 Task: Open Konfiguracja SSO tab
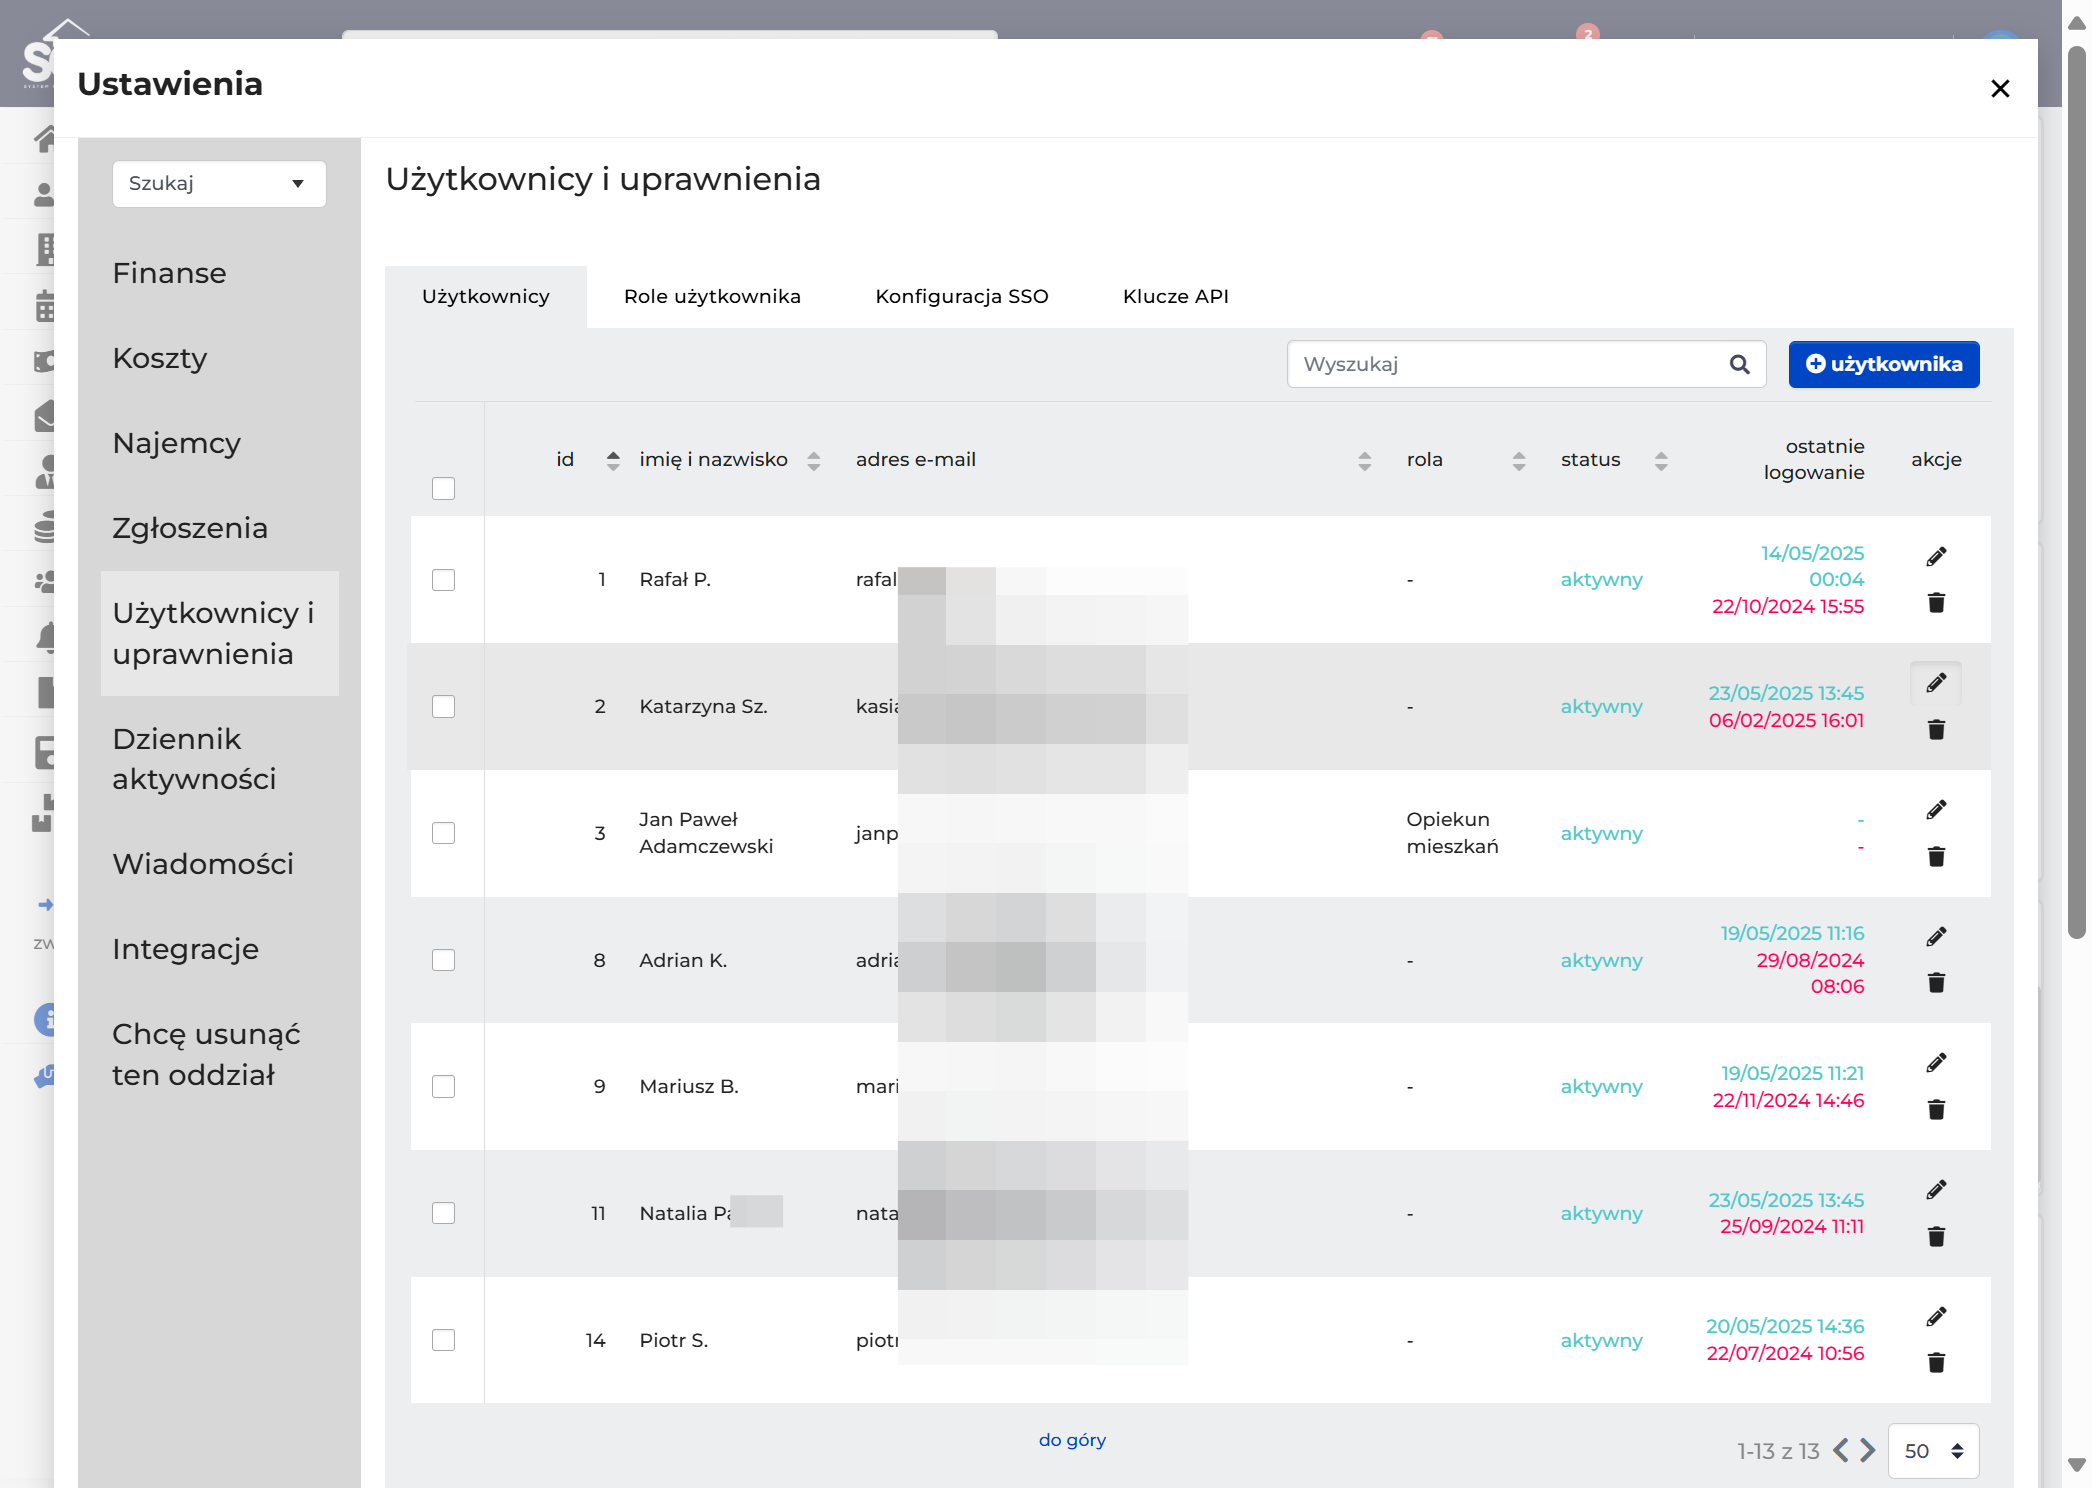point(962,297)
